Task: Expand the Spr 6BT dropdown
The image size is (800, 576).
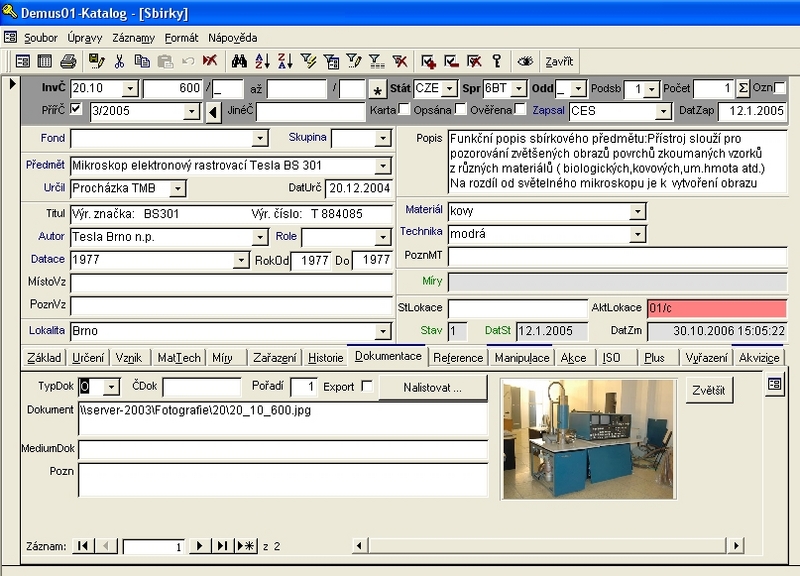Action: click(x=518, y=89)
